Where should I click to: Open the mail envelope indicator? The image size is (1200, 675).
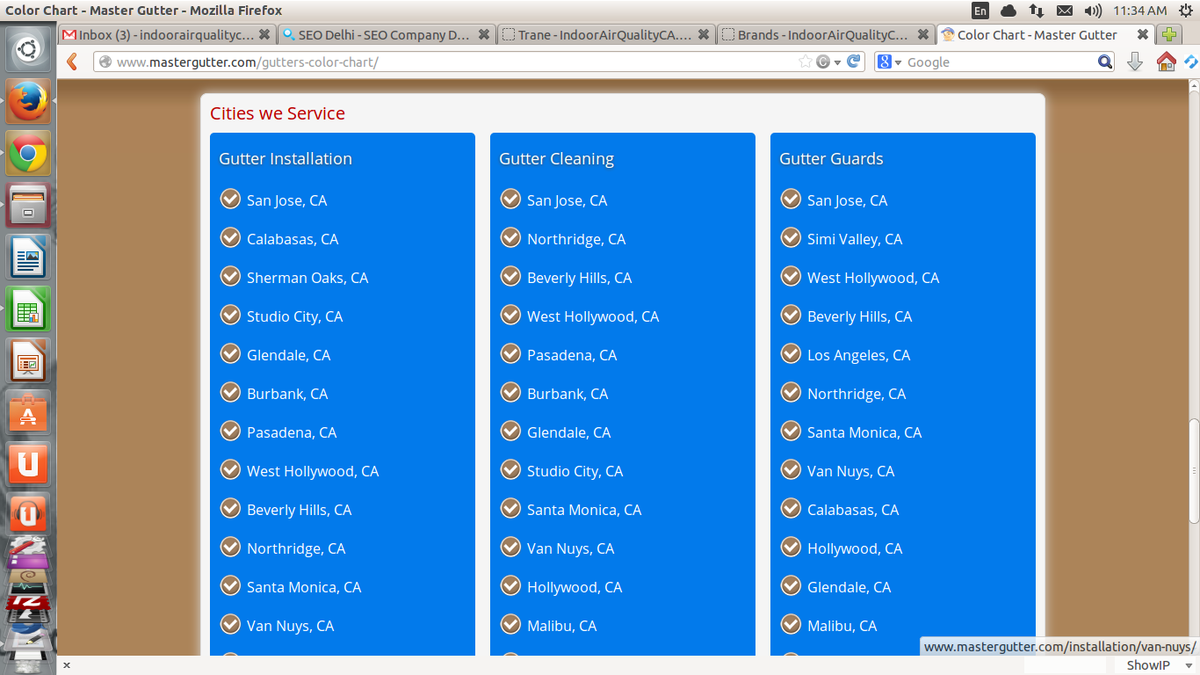tap(1065, 10)
